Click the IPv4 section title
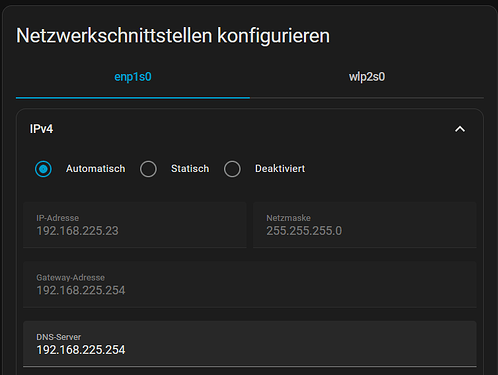The height and width of the screenshot is (375, 498). click(x=41, y=129)
